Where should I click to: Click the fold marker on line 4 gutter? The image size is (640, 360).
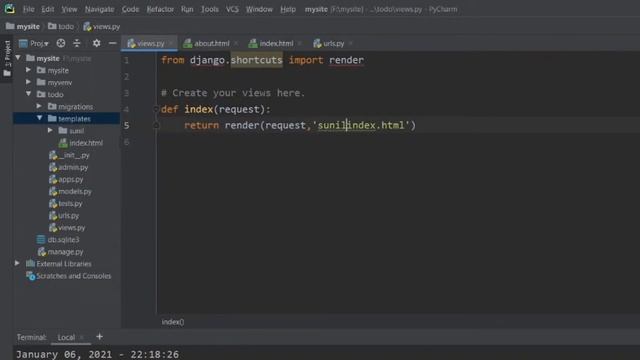[x=156, y=109]
